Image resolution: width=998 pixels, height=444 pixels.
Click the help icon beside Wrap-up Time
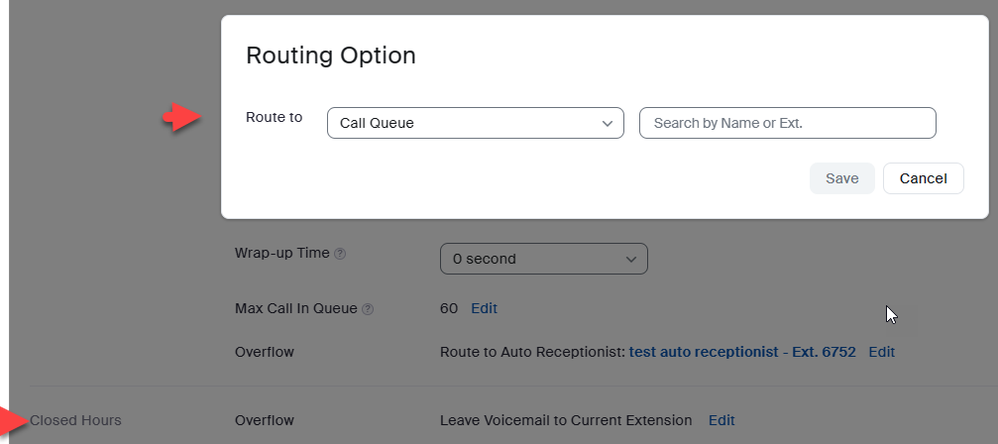pyautogui.click(x=340, y=254)
